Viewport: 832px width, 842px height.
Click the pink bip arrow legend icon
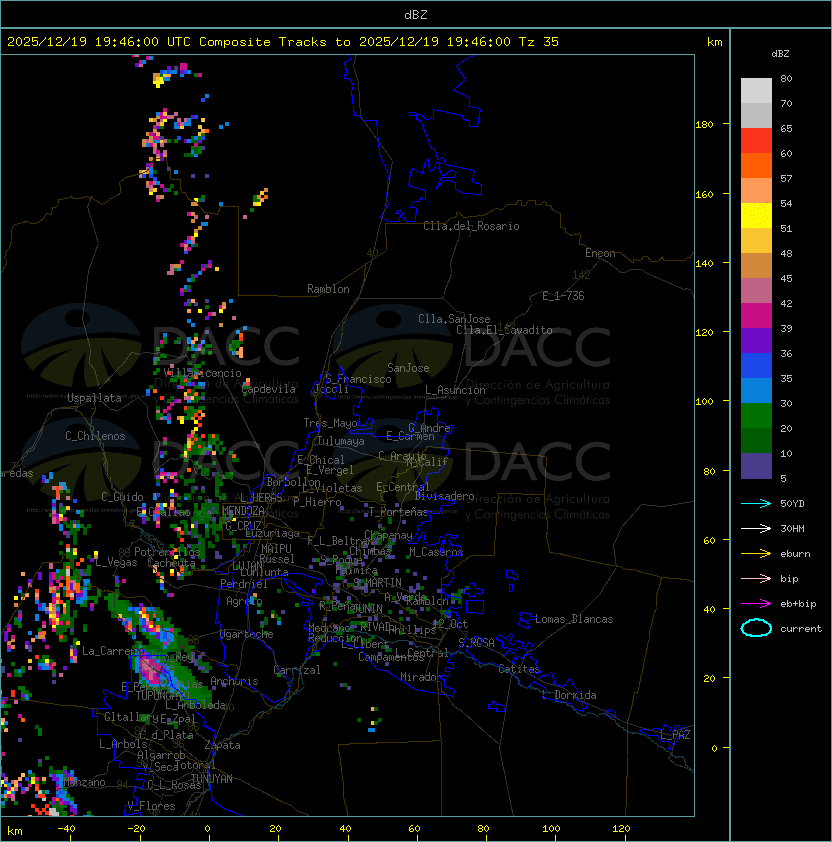coord(756,578)
